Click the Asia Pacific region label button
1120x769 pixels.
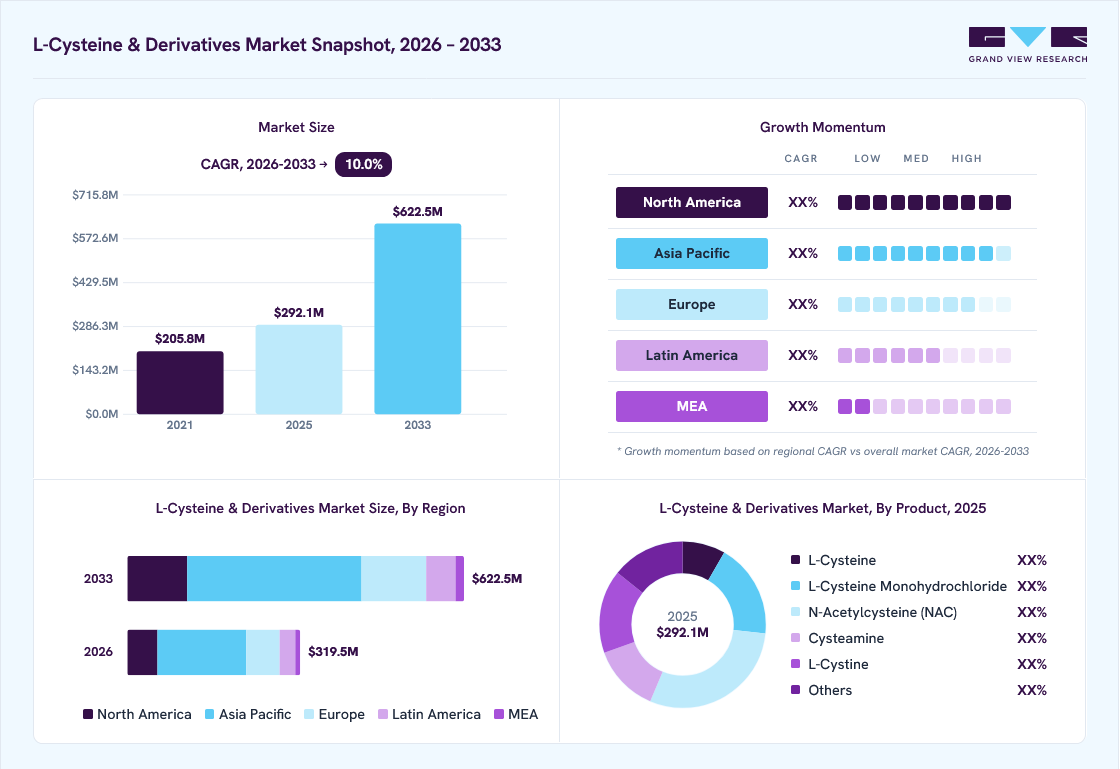coord(691,253)
